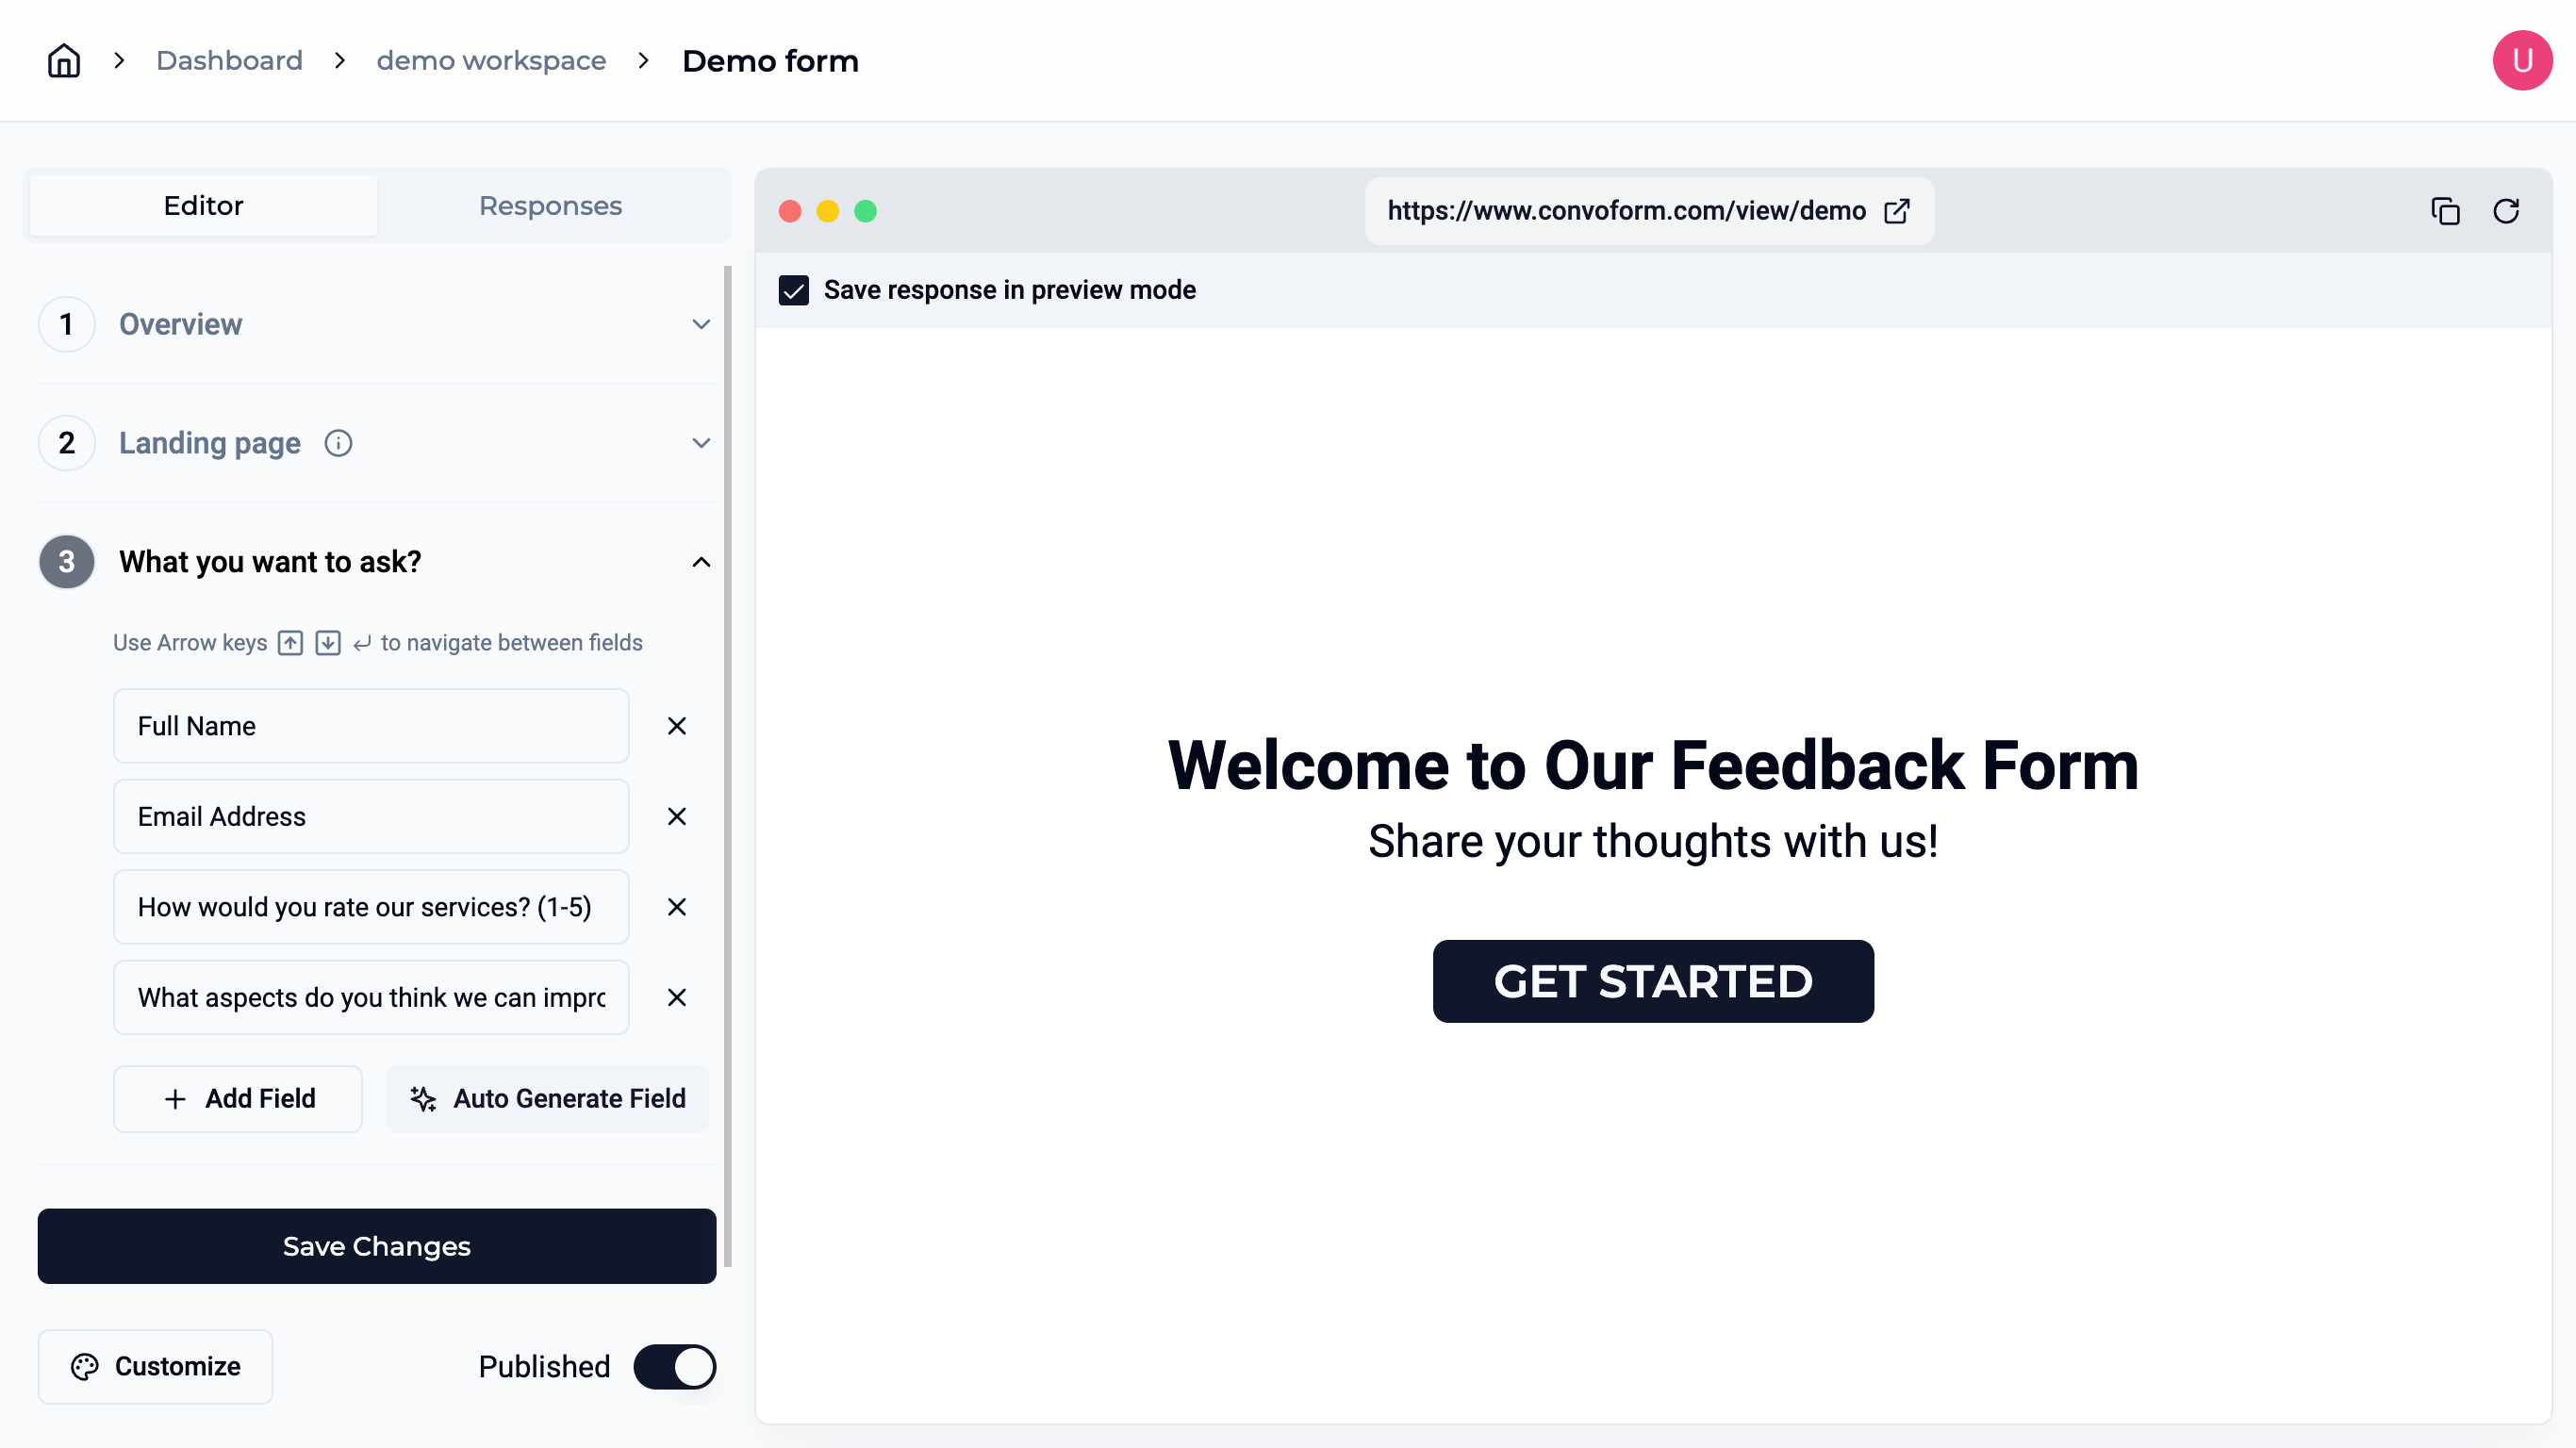The image size is (2576, 1448).
Task: Click the home breadcrumb icon
Action: [x=62, y=60]
